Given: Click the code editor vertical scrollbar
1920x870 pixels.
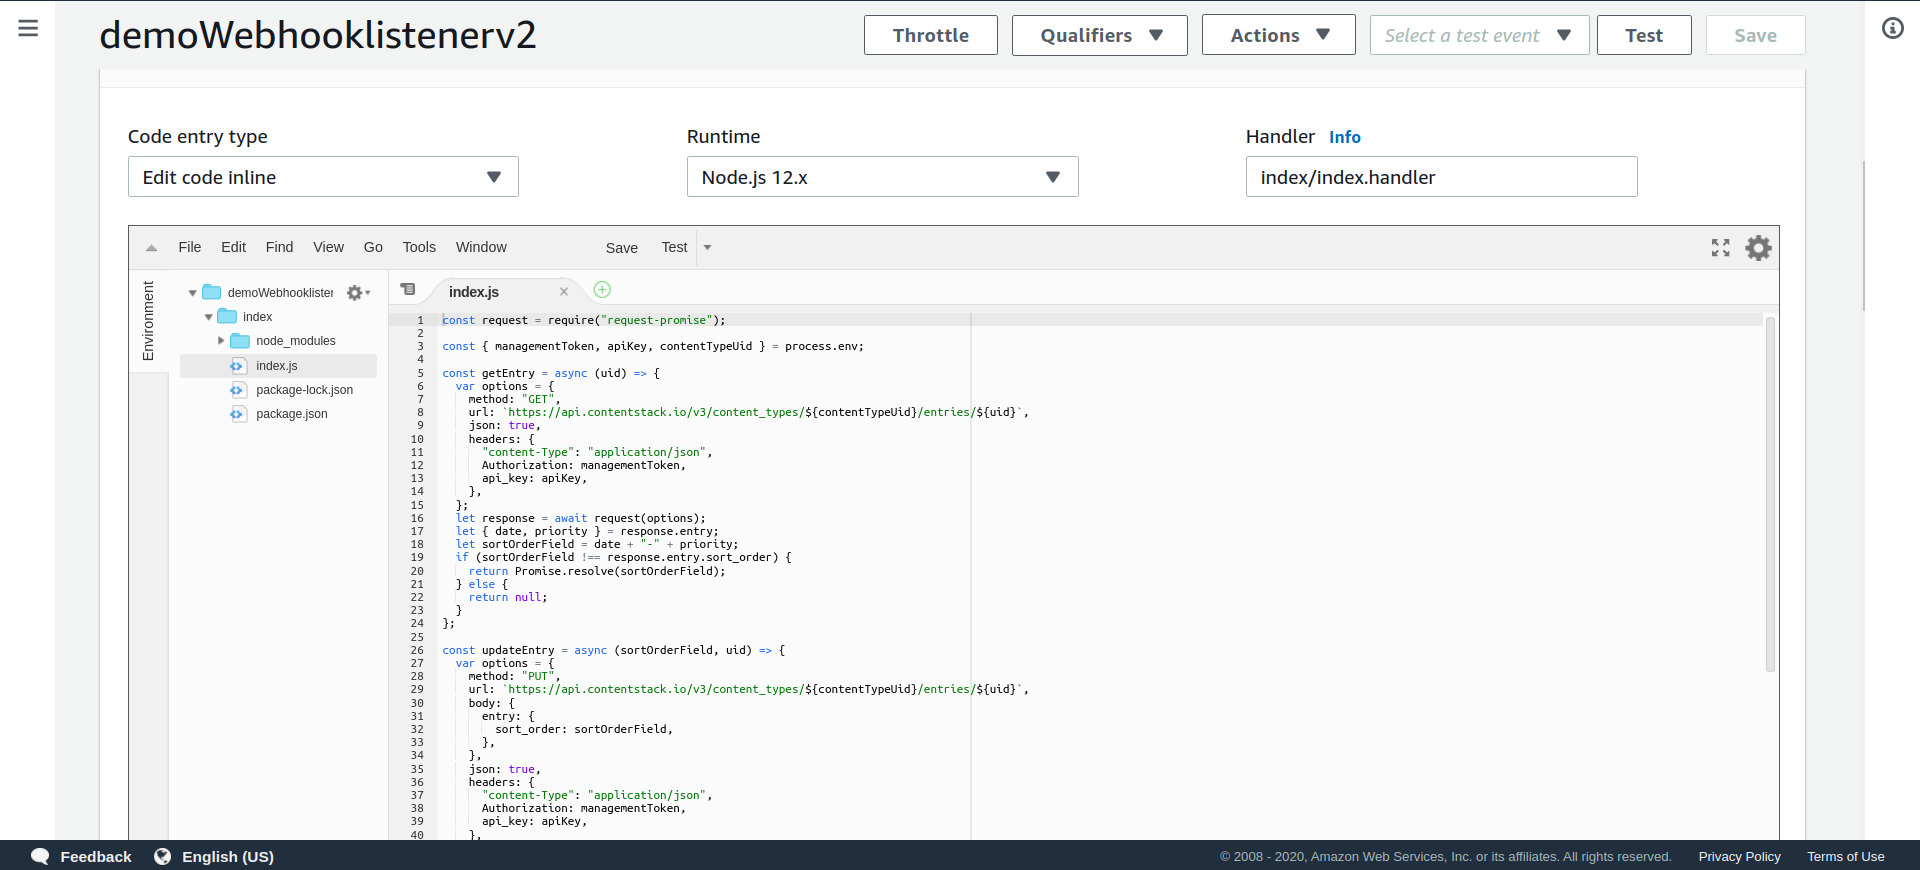Looking at the screenshot, I should coord(1770,494).
